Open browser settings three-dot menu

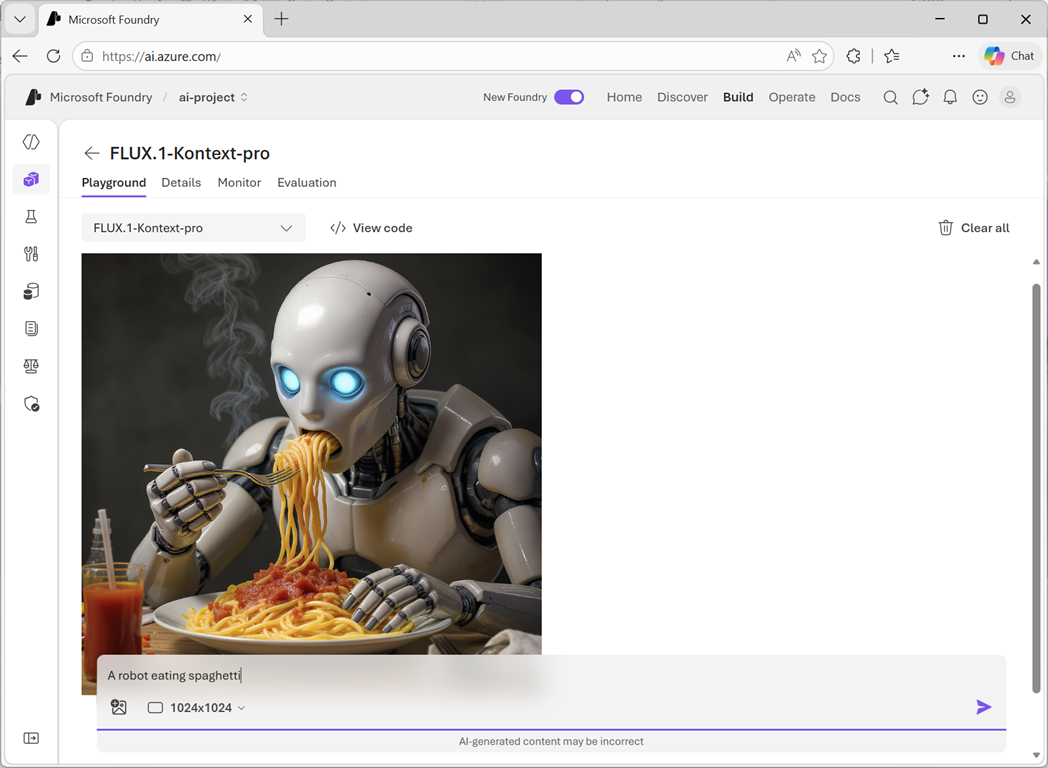click(x=958, y=56)
